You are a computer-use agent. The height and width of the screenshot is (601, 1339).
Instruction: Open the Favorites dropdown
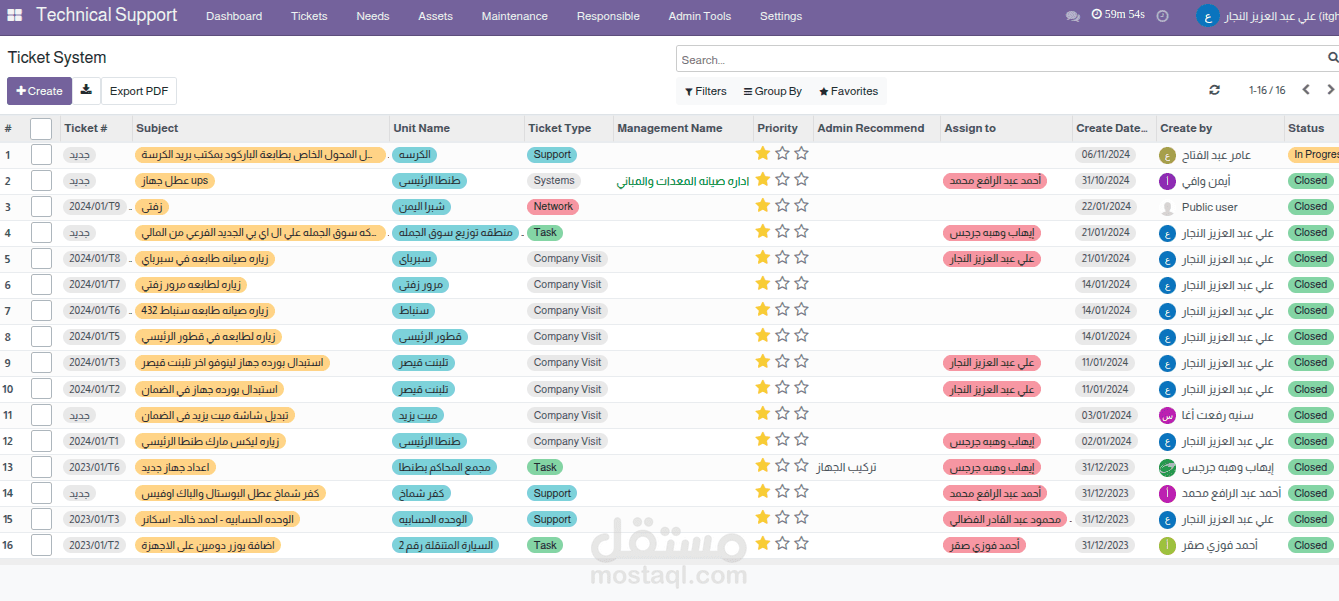pyautogui.click(x=849, y=91)
